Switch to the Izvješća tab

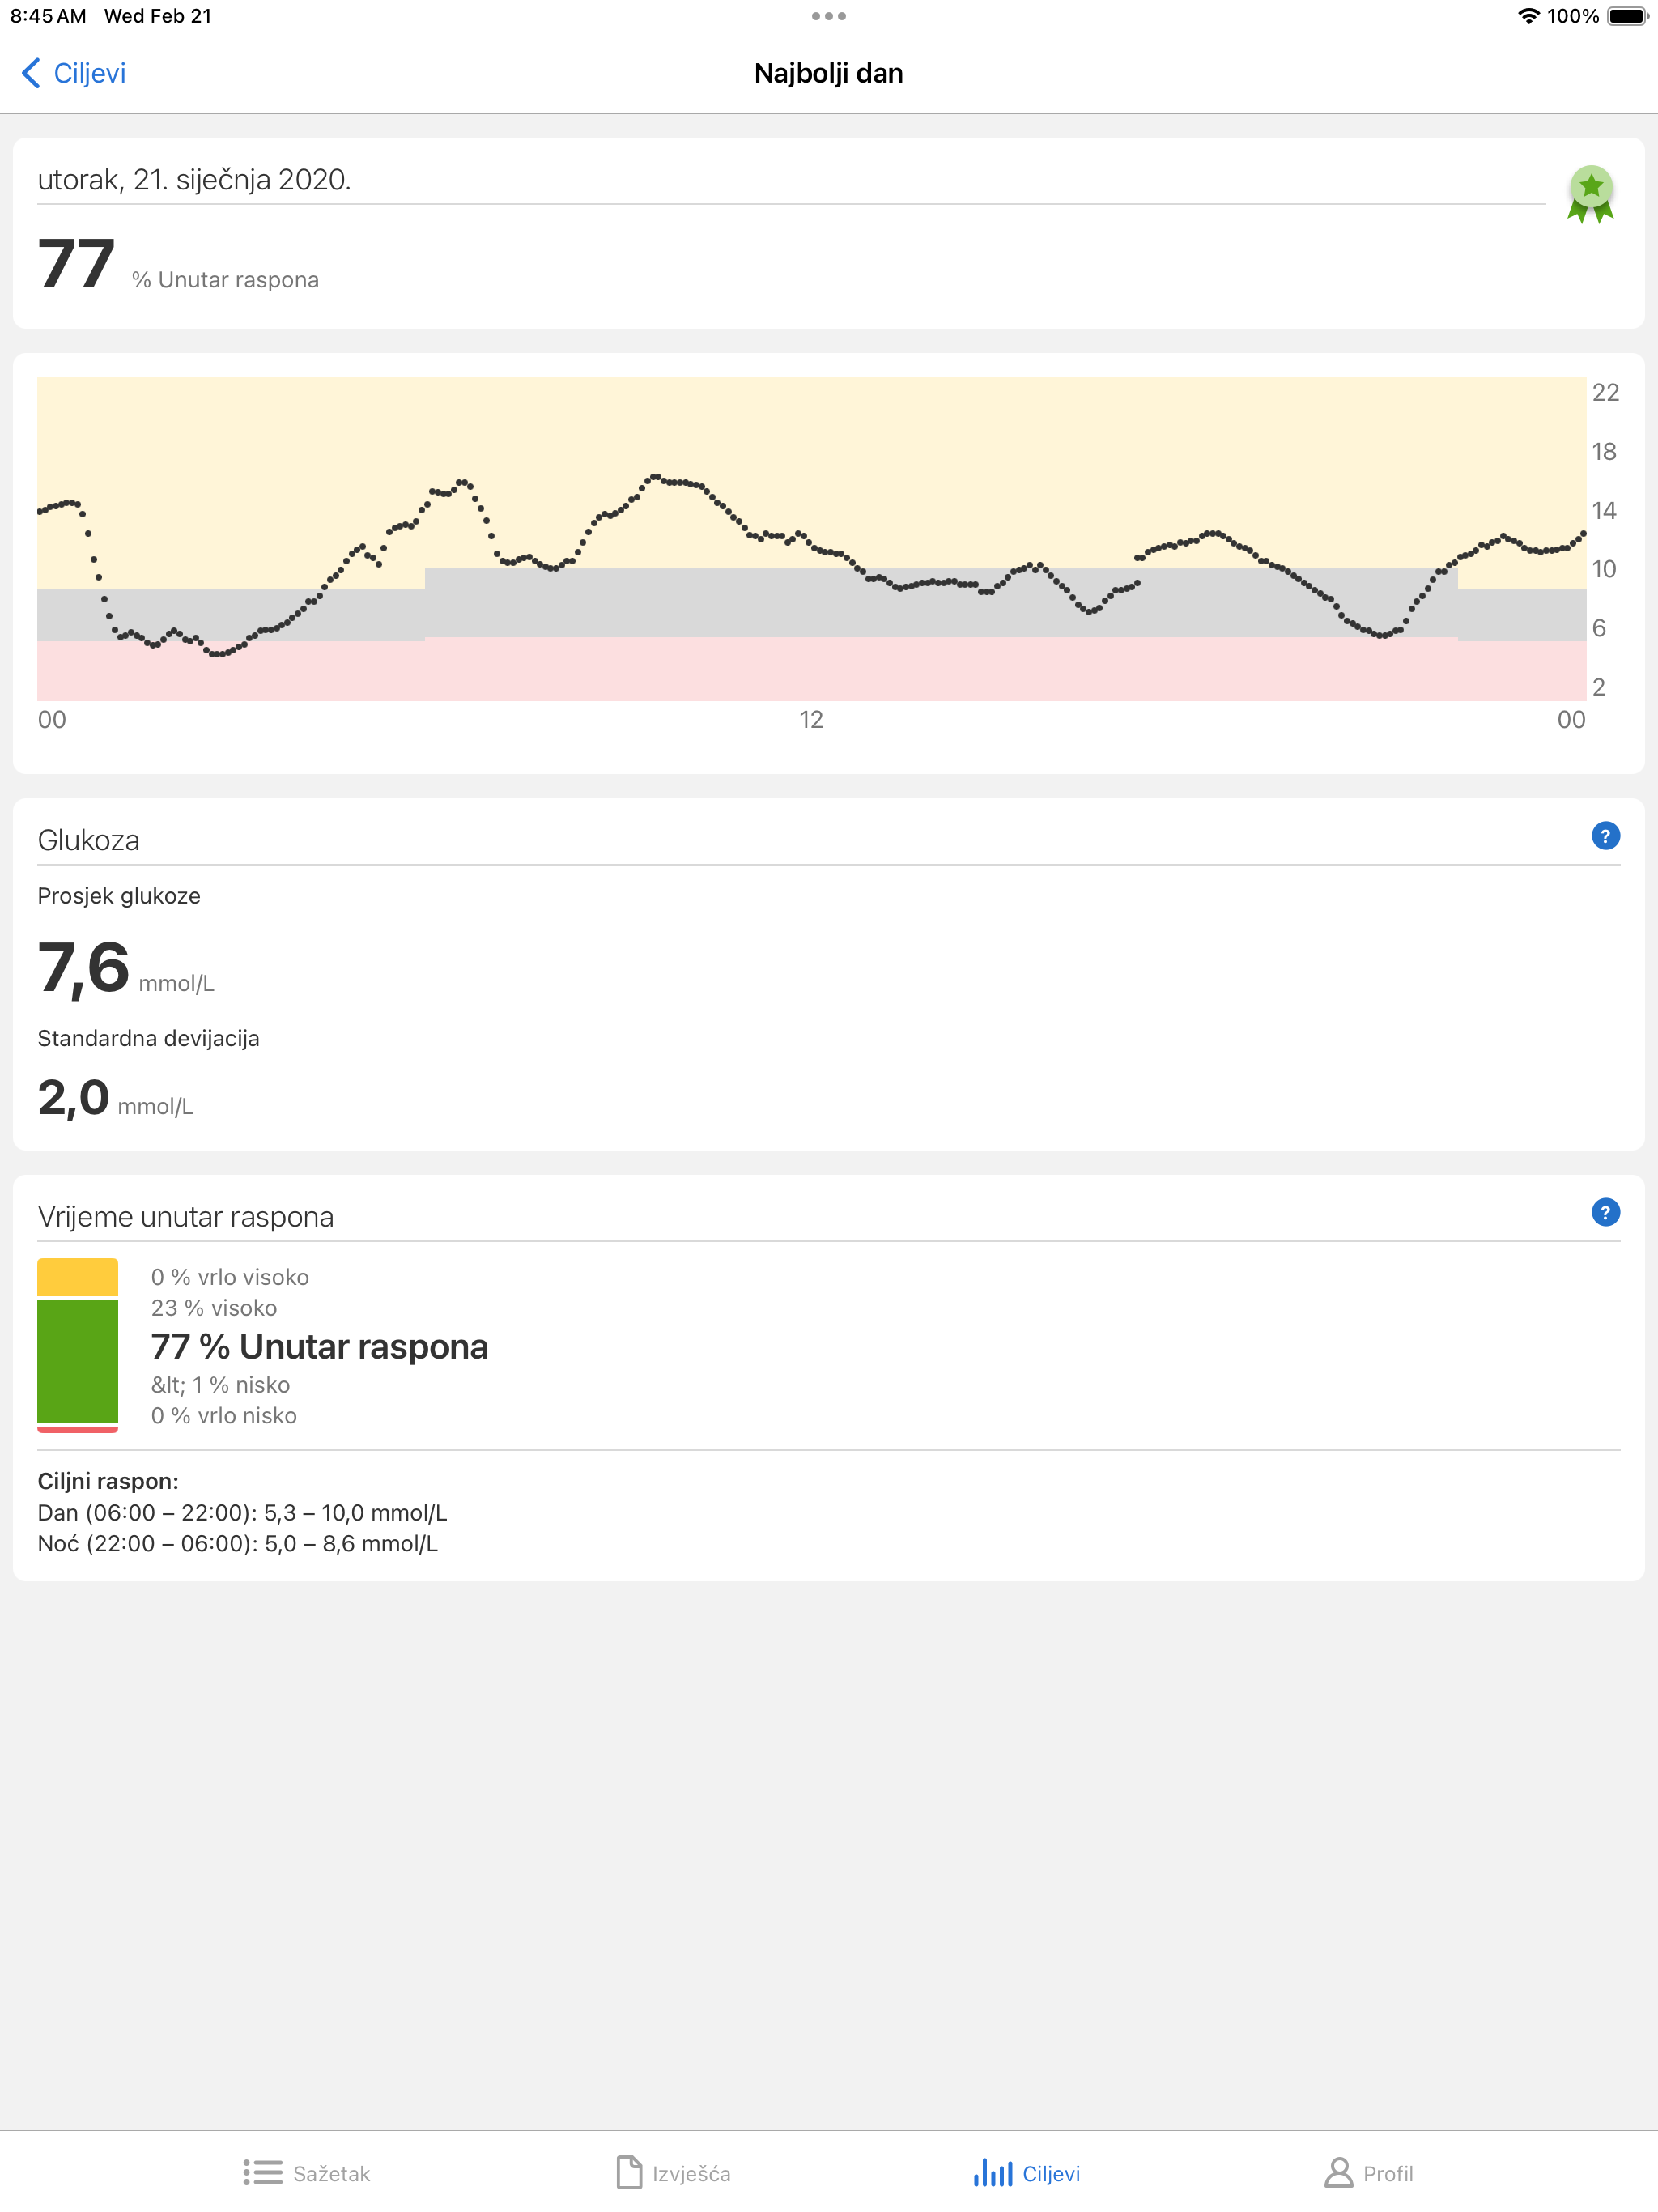[x=691, y=2173]
